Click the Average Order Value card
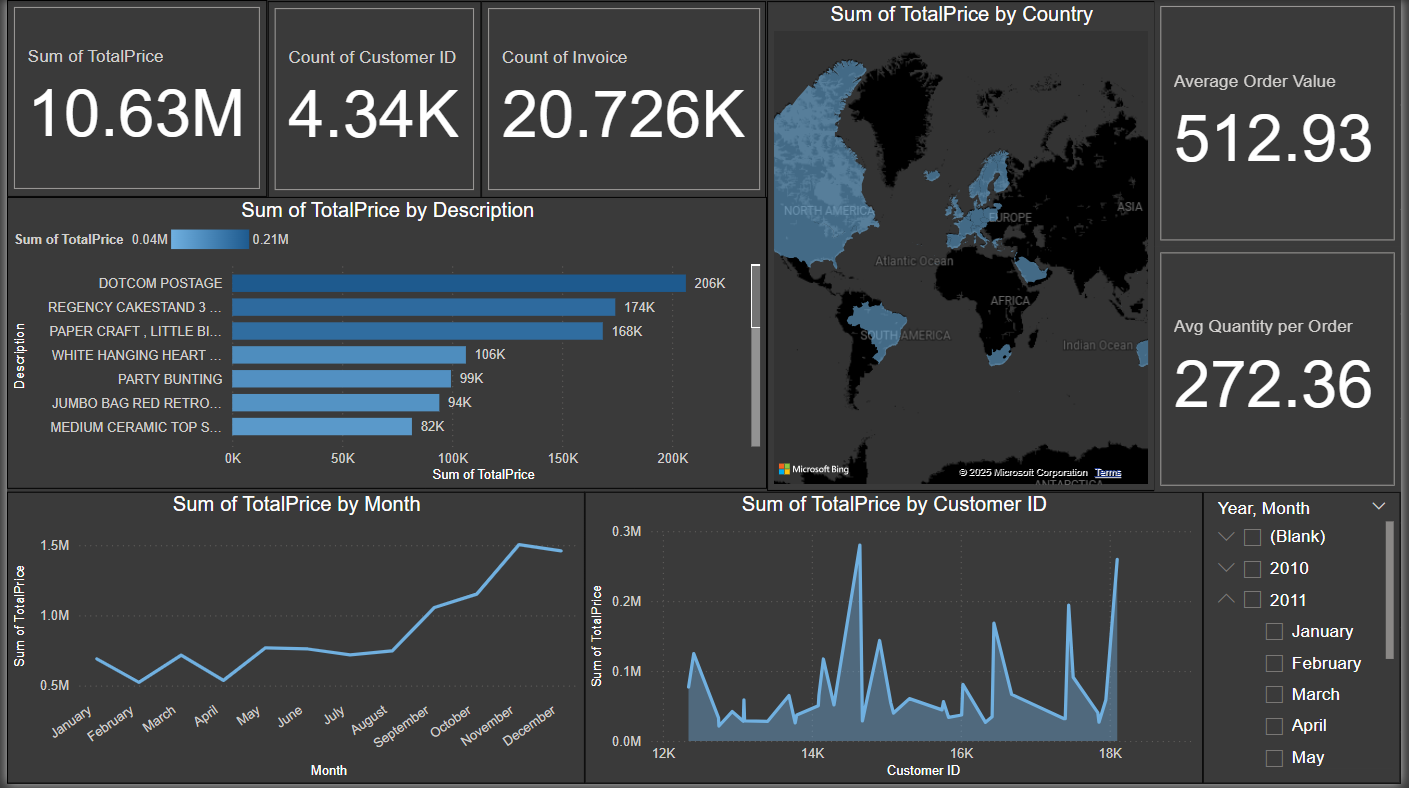This screenshot has width=1409, height=788. [1277, 122]
